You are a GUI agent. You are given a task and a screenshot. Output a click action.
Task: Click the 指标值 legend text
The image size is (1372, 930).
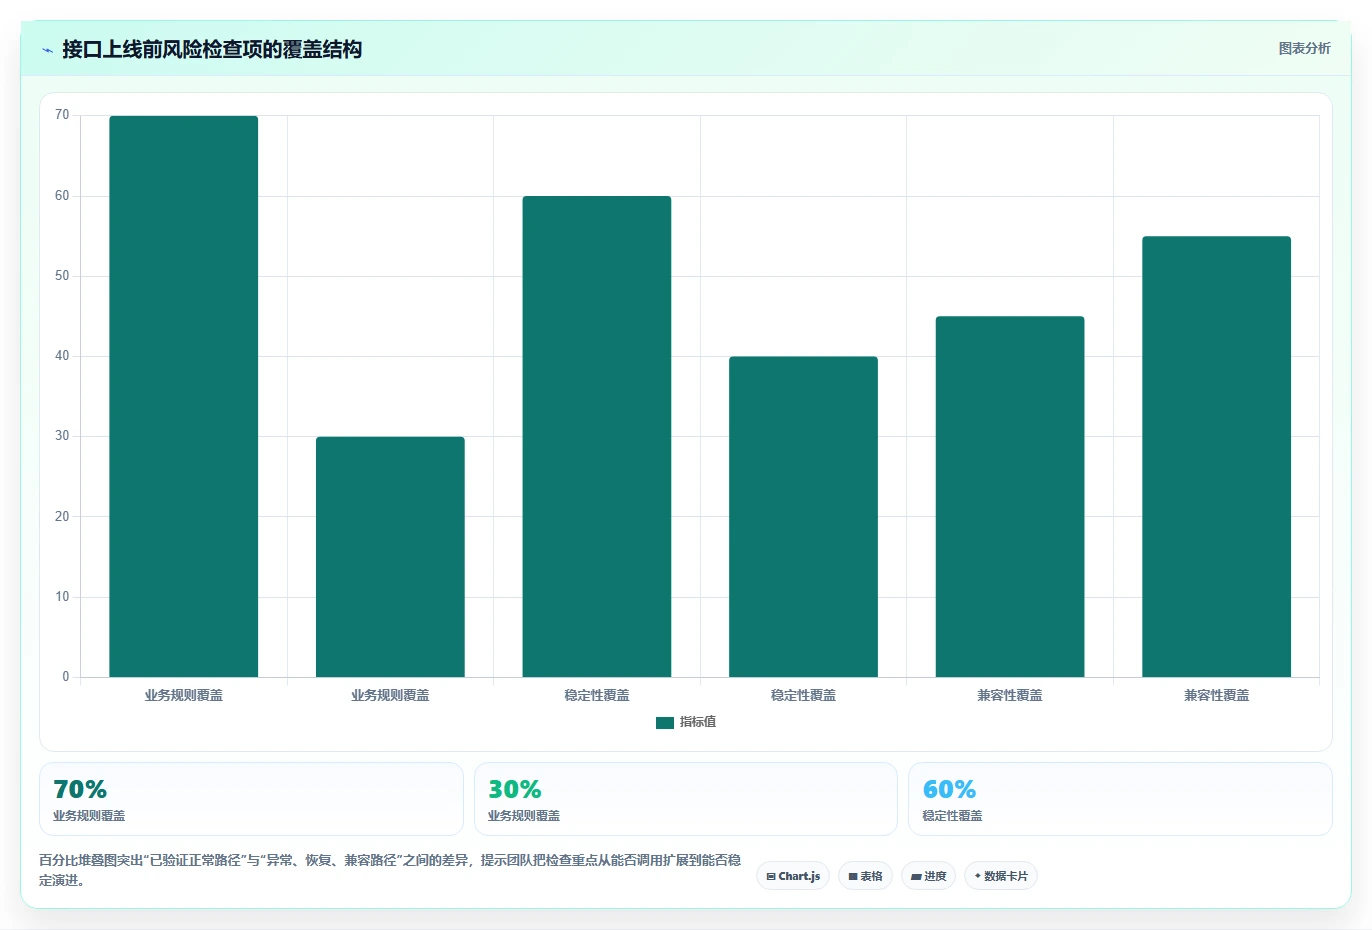tap(698, 722)
